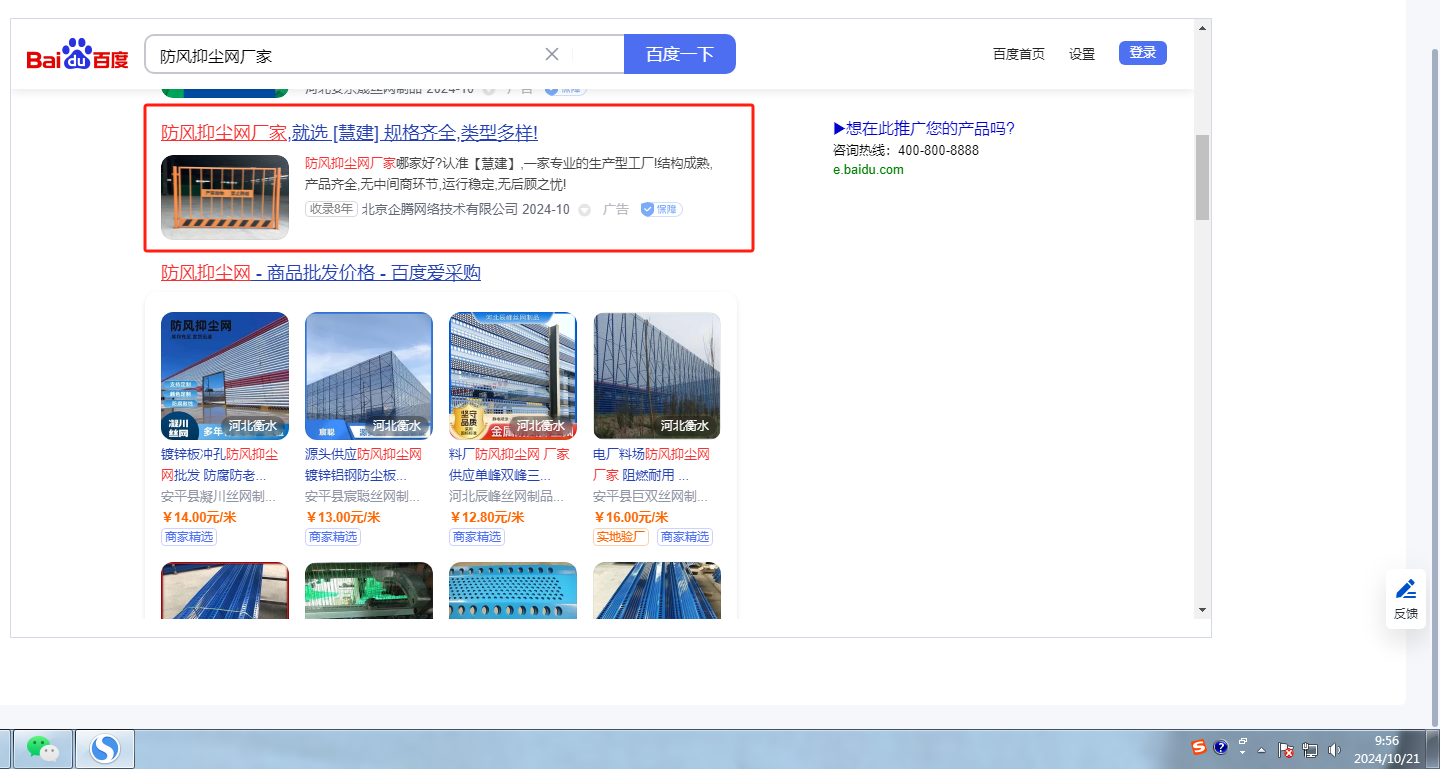The image size is (1440, 769).
Task: Click the vertical scrollbar thumb in the page
Action: coord(1202,177)
